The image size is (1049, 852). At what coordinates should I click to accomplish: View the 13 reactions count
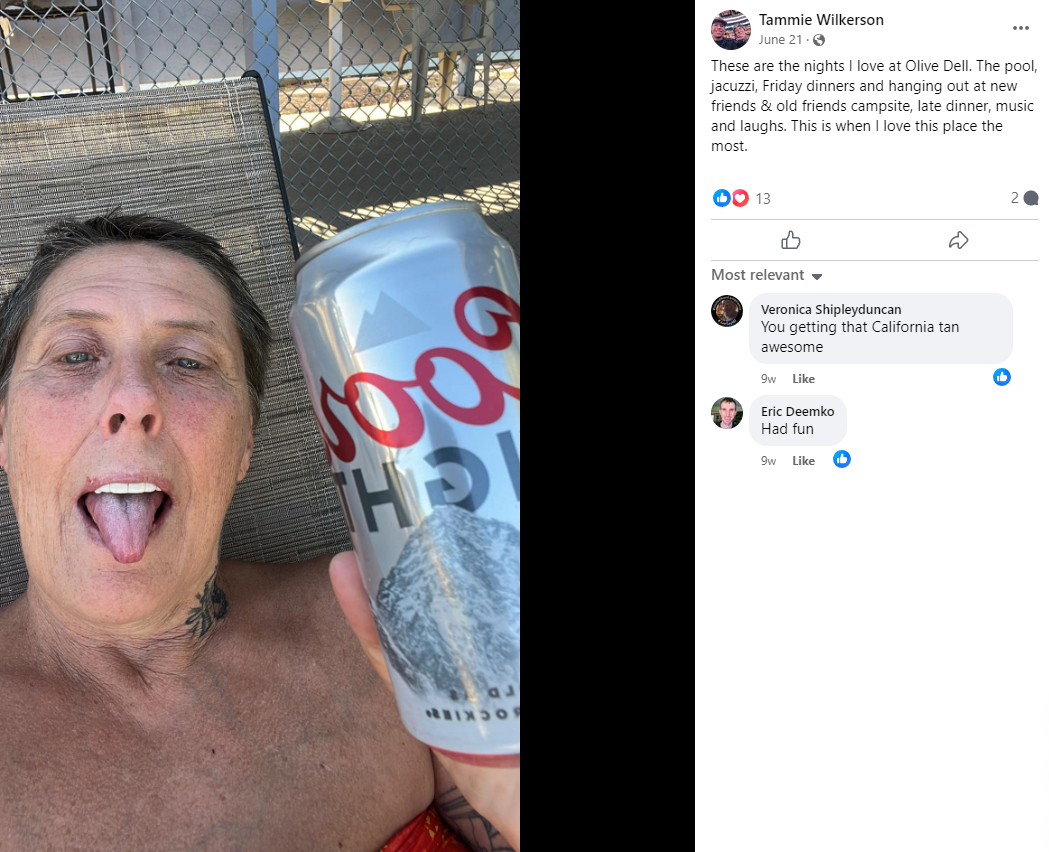[763, 199]
